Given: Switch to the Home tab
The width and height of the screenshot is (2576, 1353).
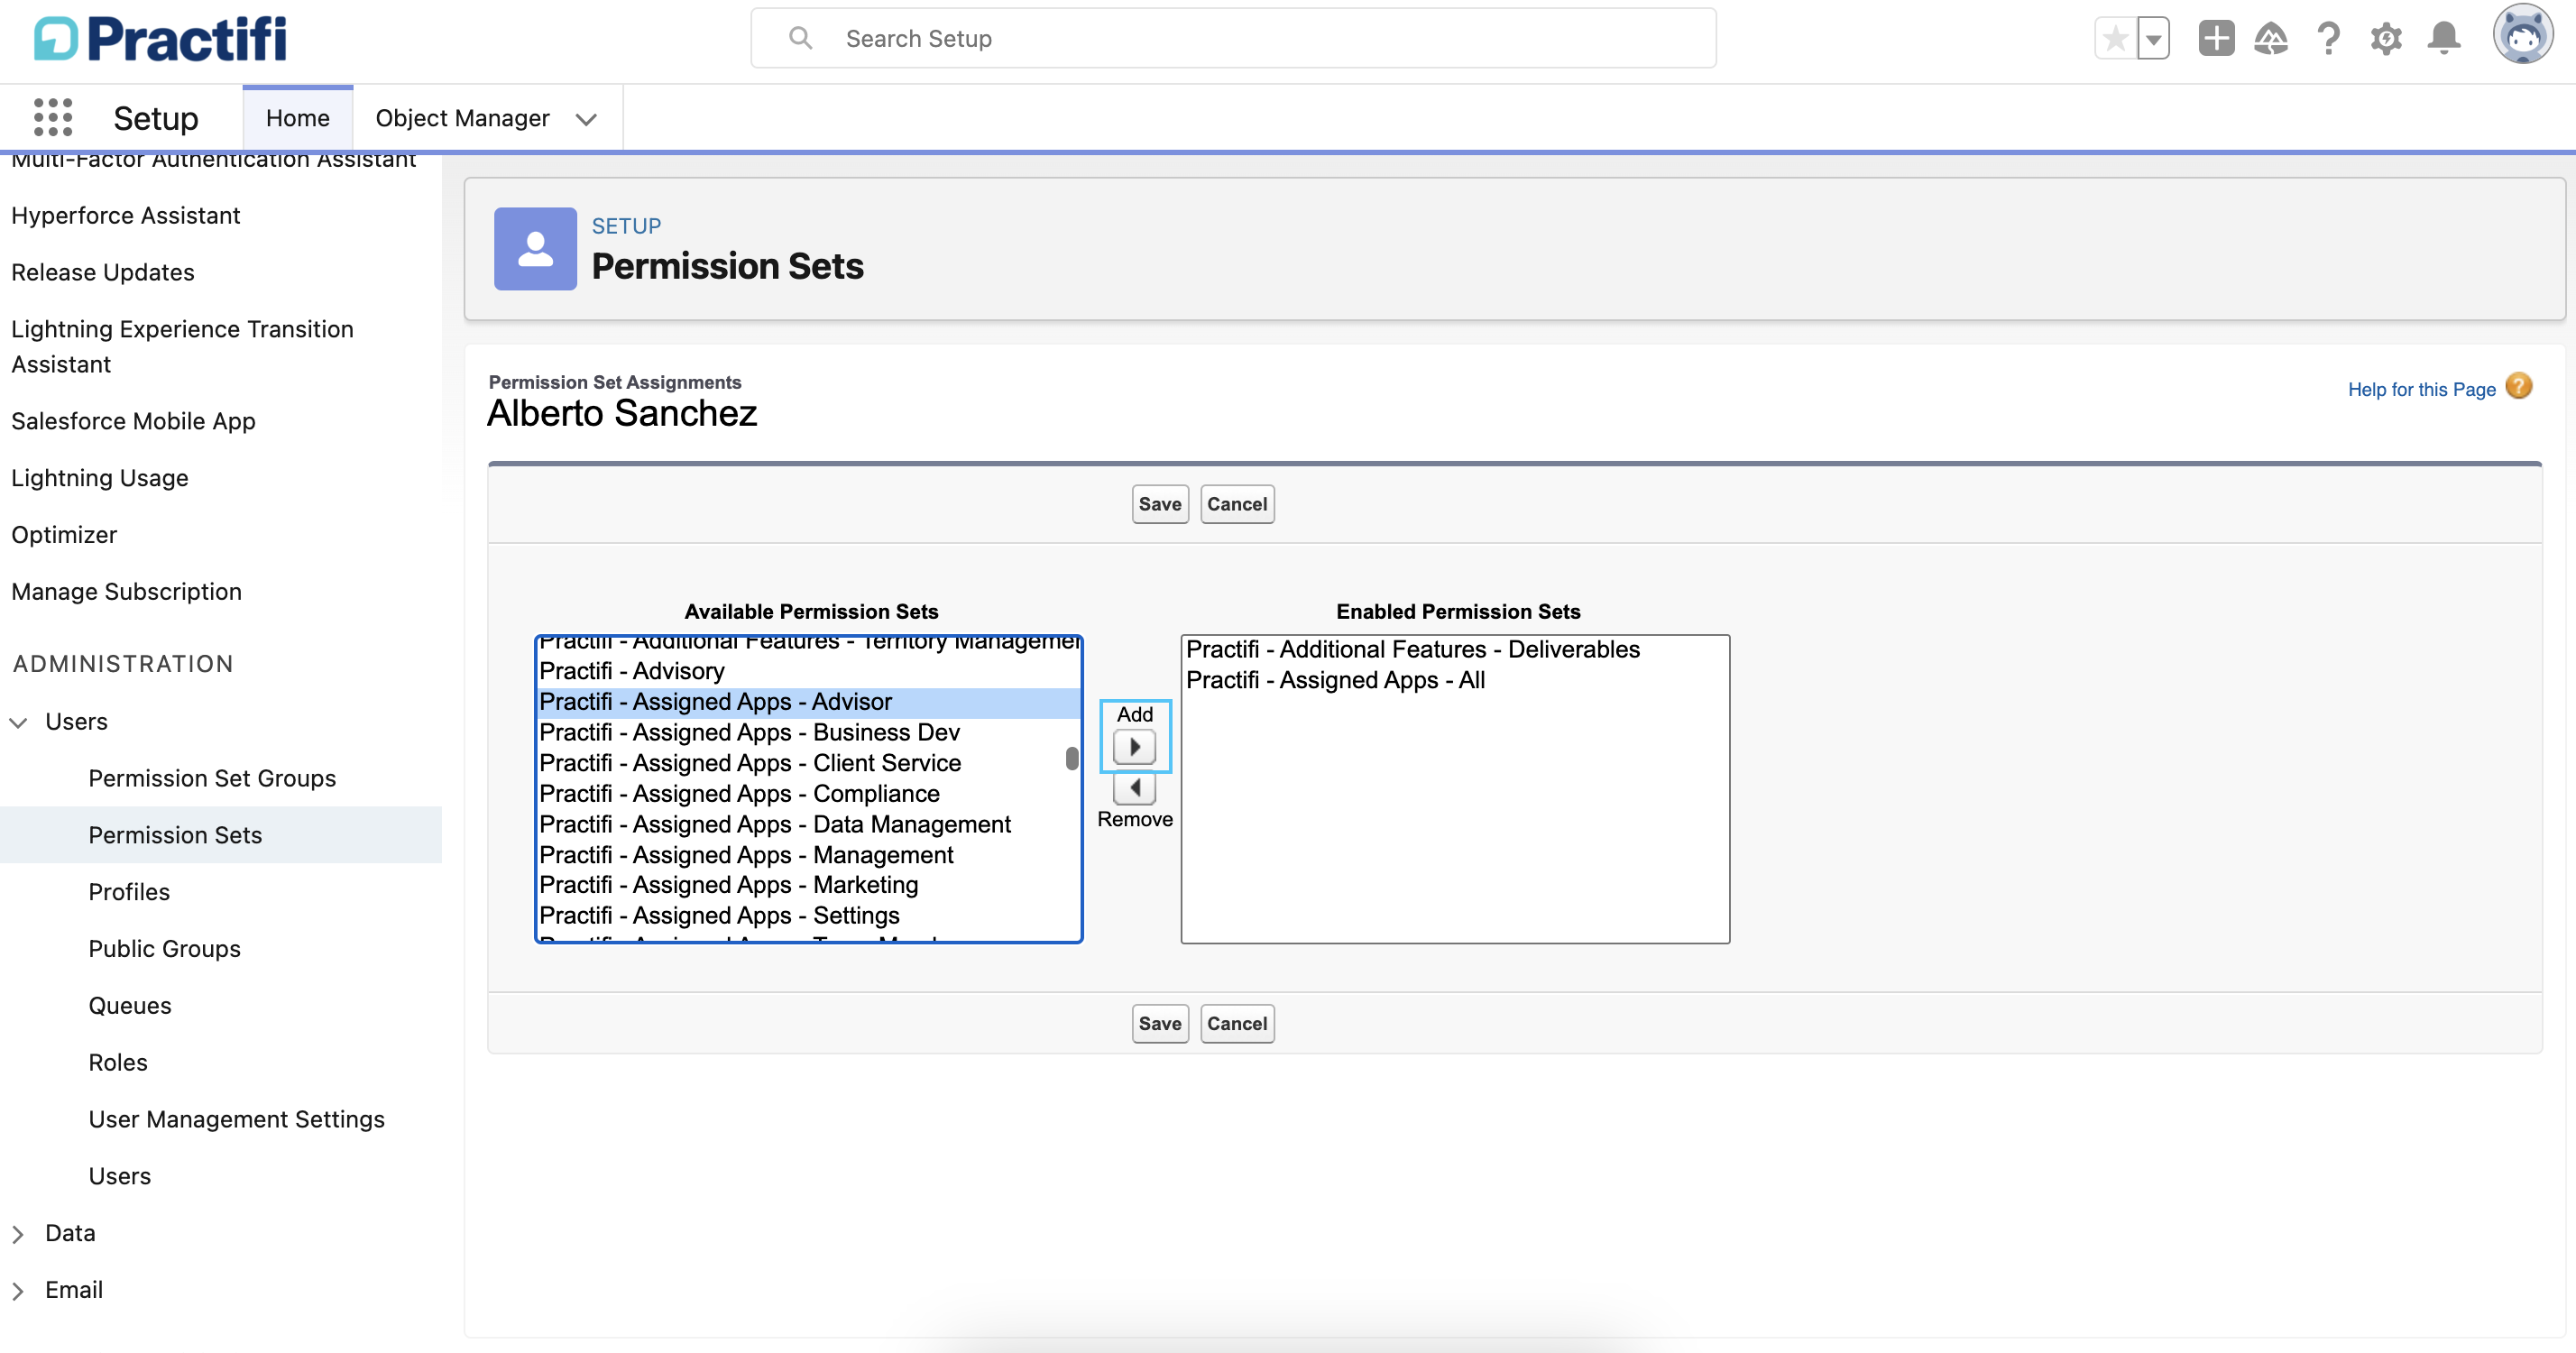Looking at the screenshot, I should coord(297,118).
